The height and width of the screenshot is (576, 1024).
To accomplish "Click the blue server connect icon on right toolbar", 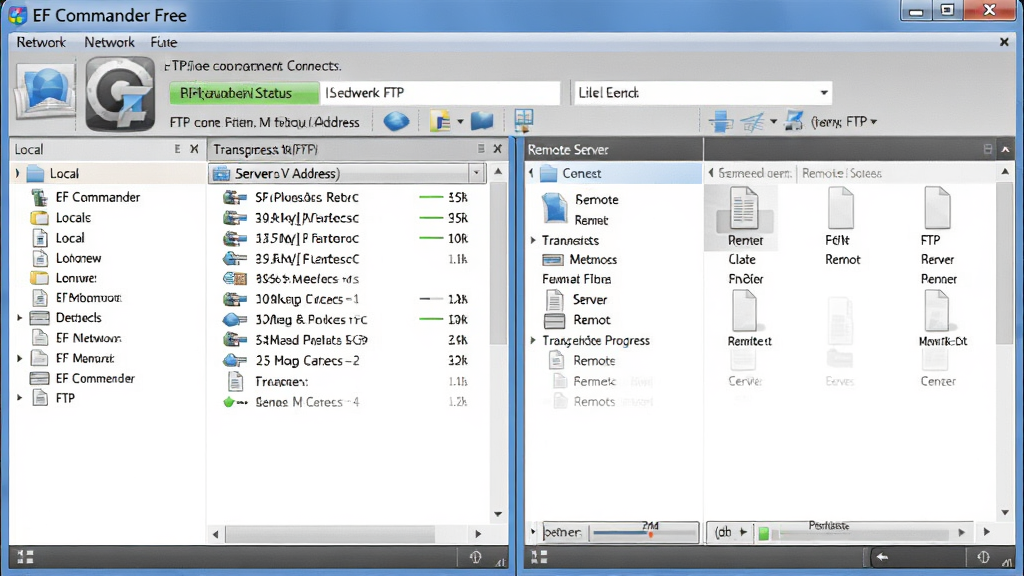I will [x=720, y=121].
